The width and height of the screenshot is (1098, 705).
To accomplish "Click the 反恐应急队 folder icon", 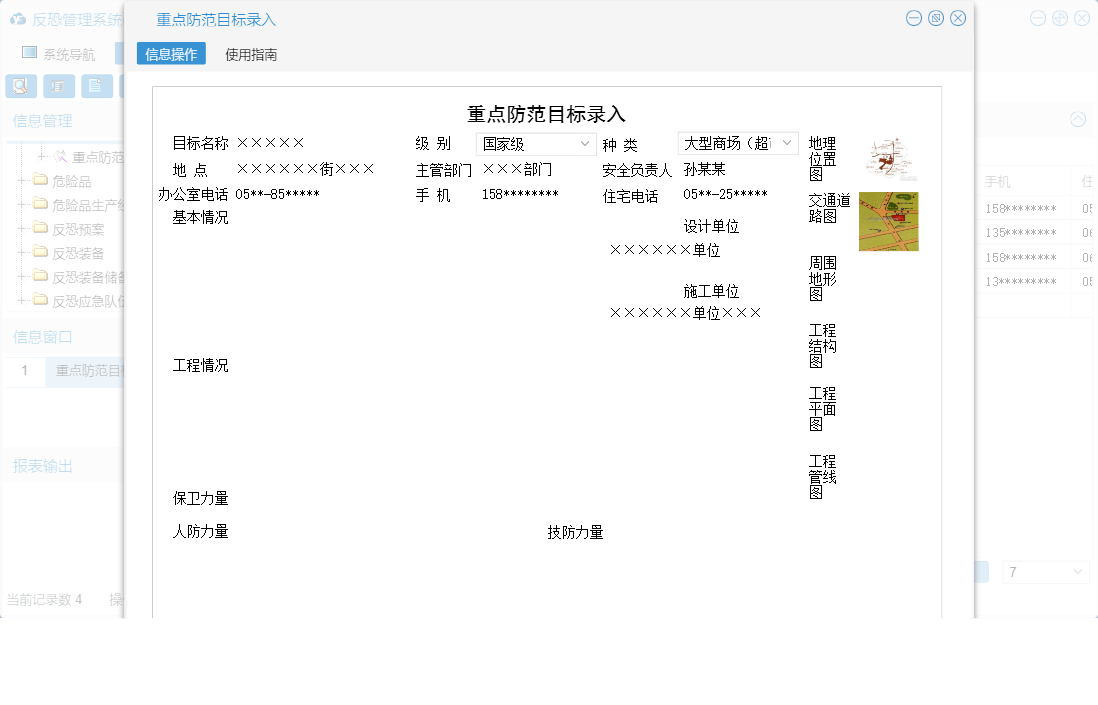I will [42, 299].
